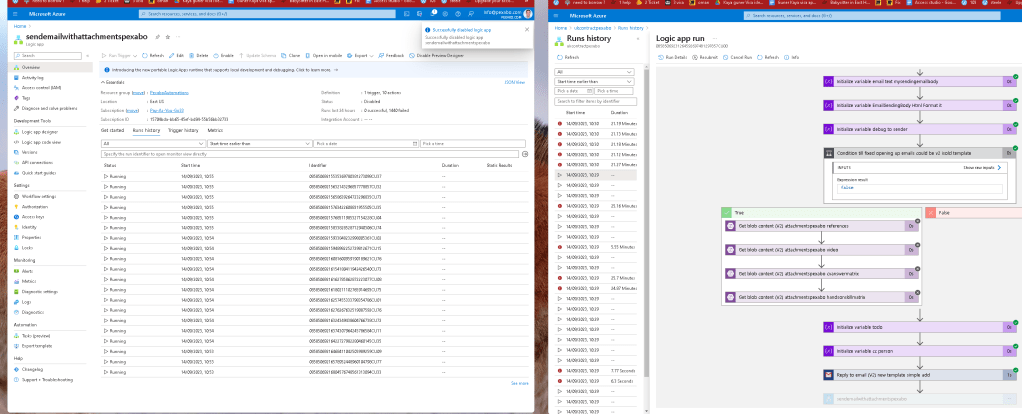The image size is (1022, 414).
Task: Open the JSON View link
Action: (515, 82)
